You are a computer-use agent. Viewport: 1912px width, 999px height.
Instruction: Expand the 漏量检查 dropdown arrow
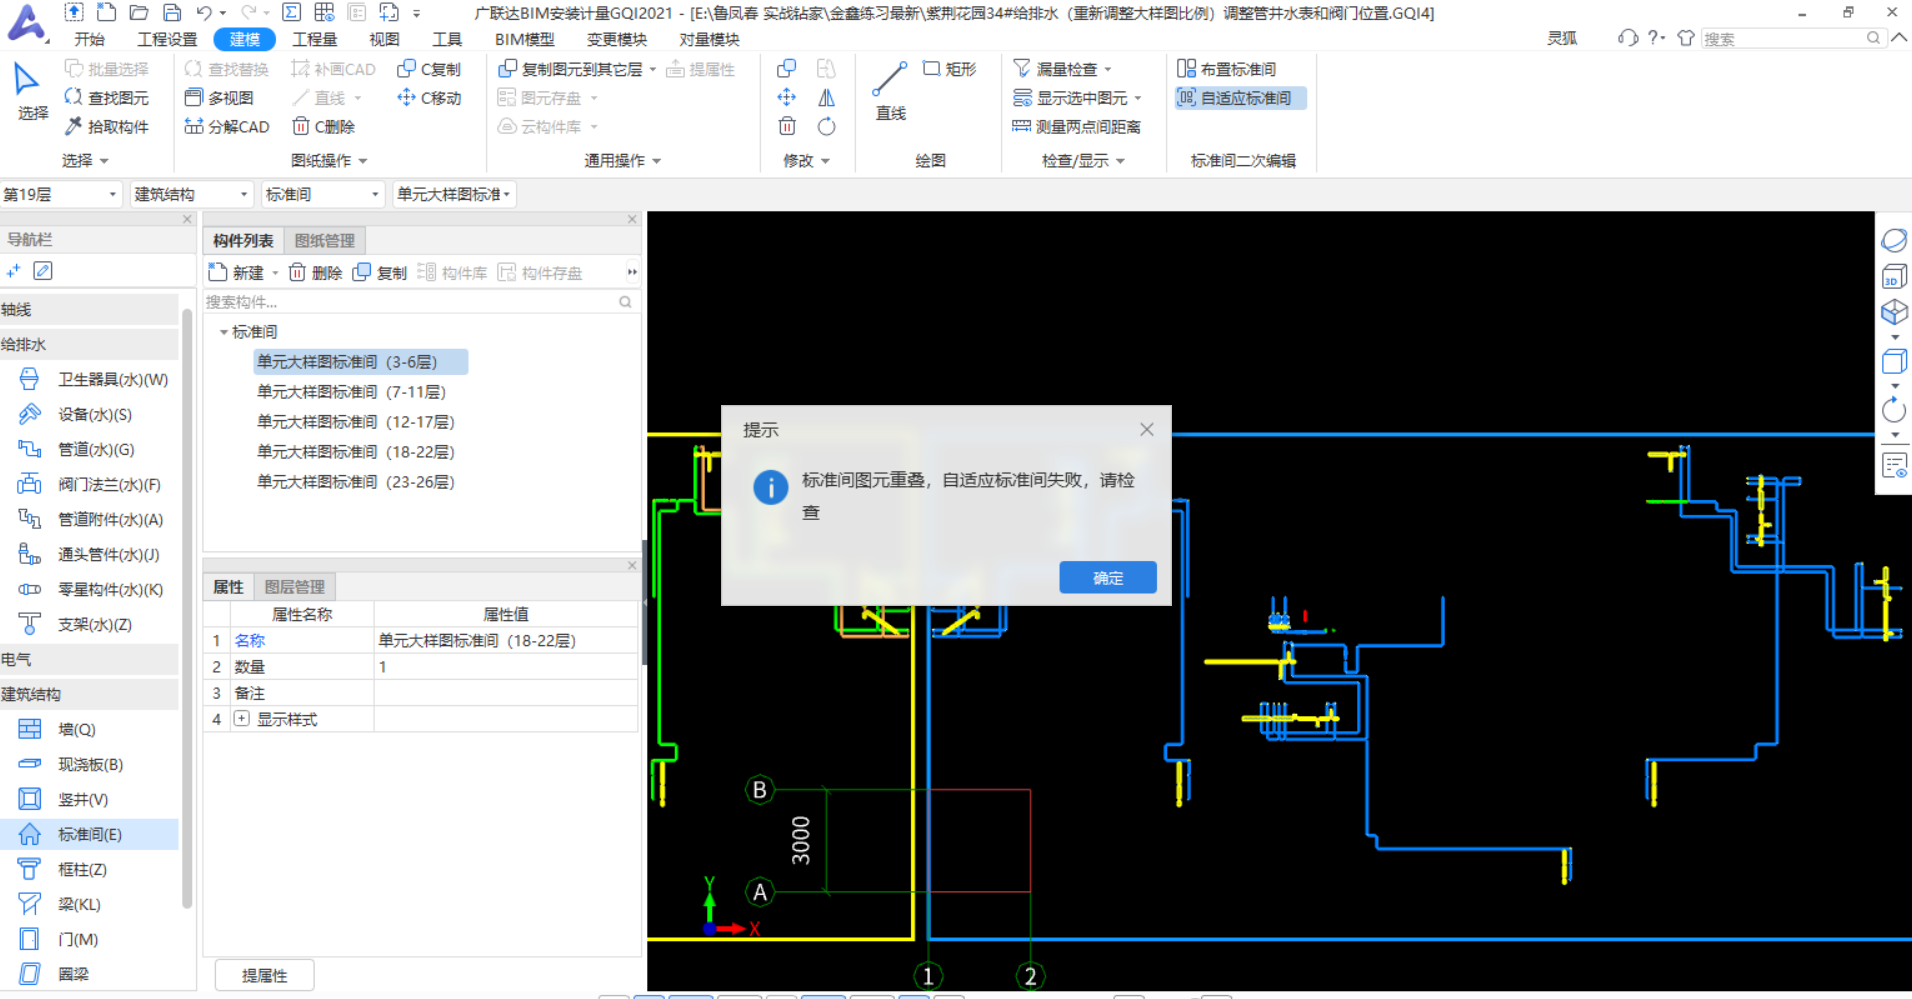click(1108, 70)
